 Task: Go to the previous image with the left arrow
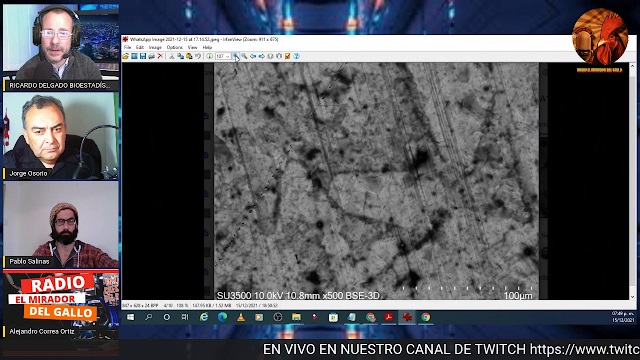point(253,56)
